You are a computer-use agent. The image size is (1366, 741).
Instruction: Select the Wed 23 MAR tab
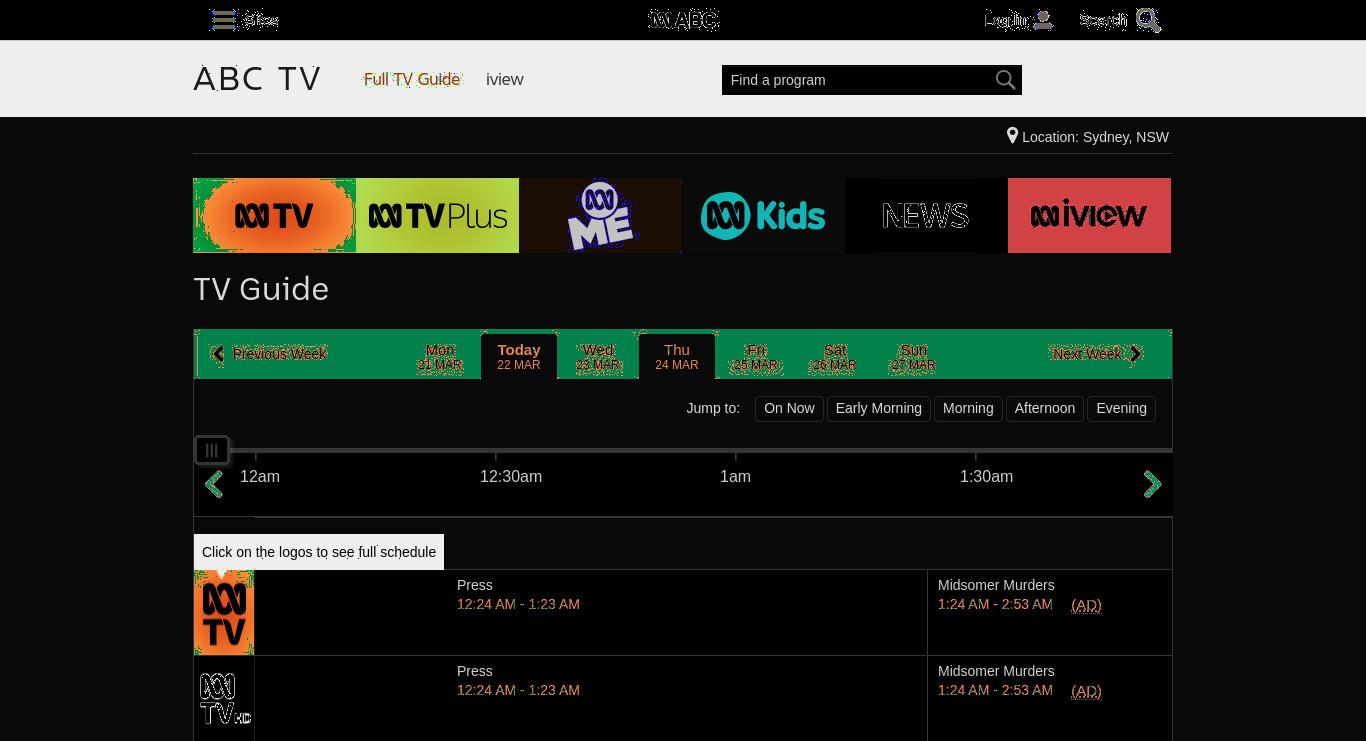click(598, 357)
